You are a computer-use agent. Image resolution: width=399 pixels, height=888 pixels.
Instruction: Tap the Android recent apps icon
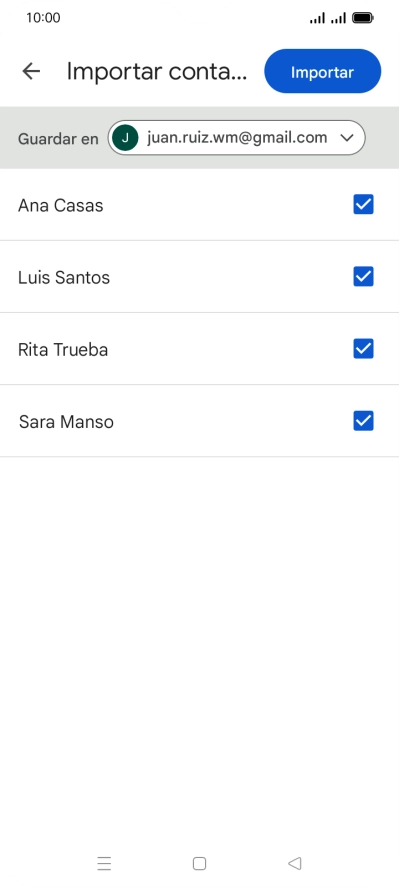[104, 864]
